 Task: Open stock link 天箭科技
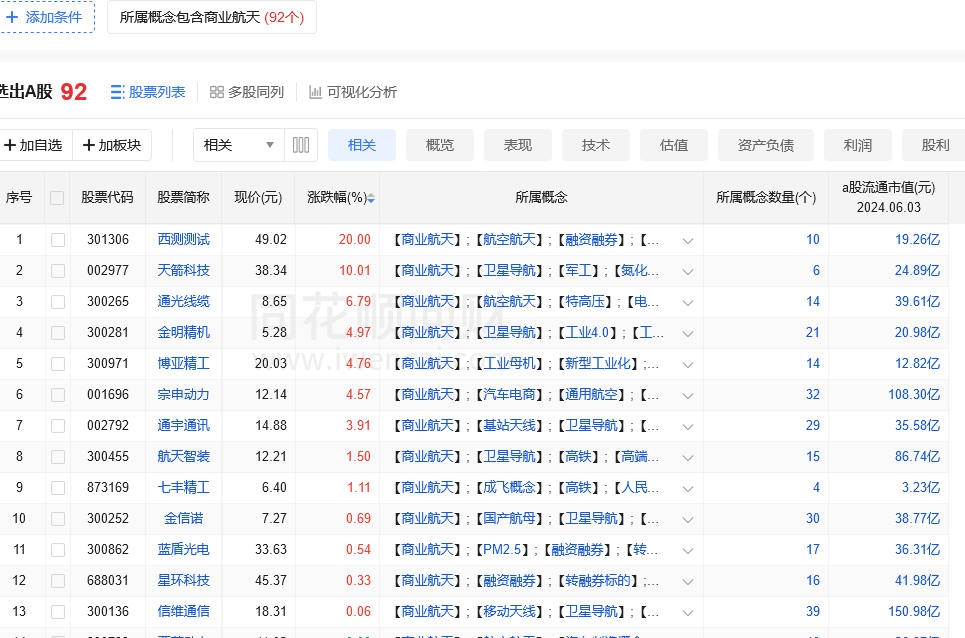point(183,270)
